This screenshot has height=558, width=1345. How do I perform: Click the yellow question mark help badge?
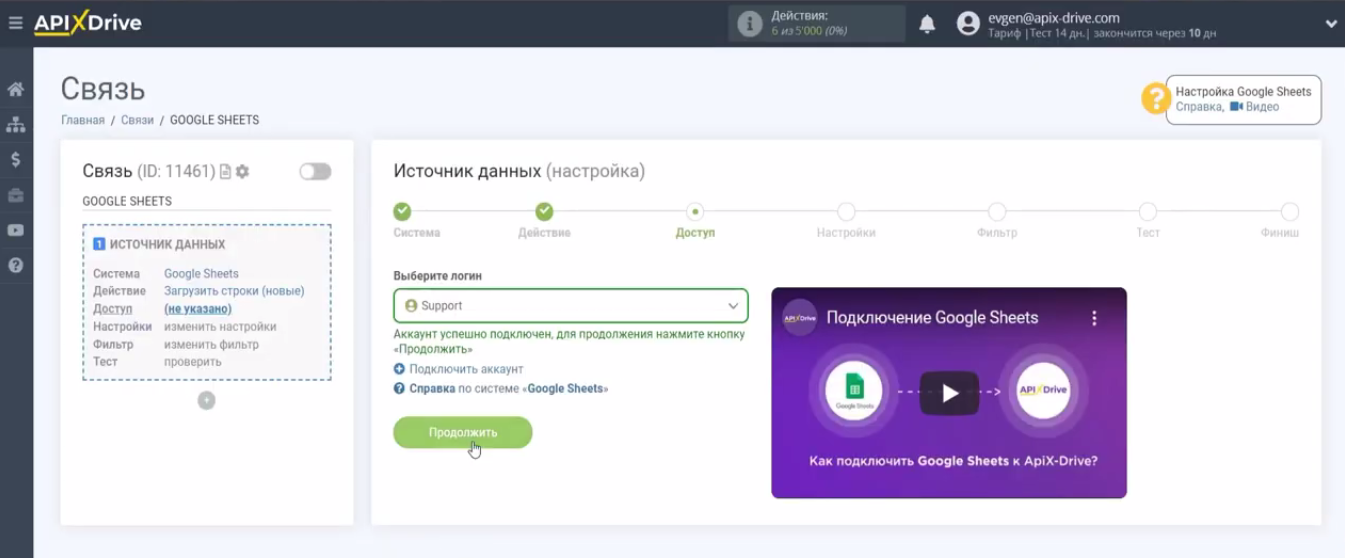pyautogui.click(x=1155, y=98)
